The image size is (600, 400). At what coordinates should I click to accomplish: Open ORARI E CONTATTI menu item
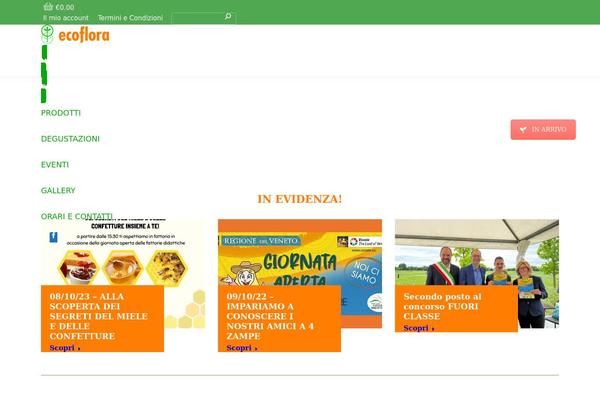(x=77, y=216)
